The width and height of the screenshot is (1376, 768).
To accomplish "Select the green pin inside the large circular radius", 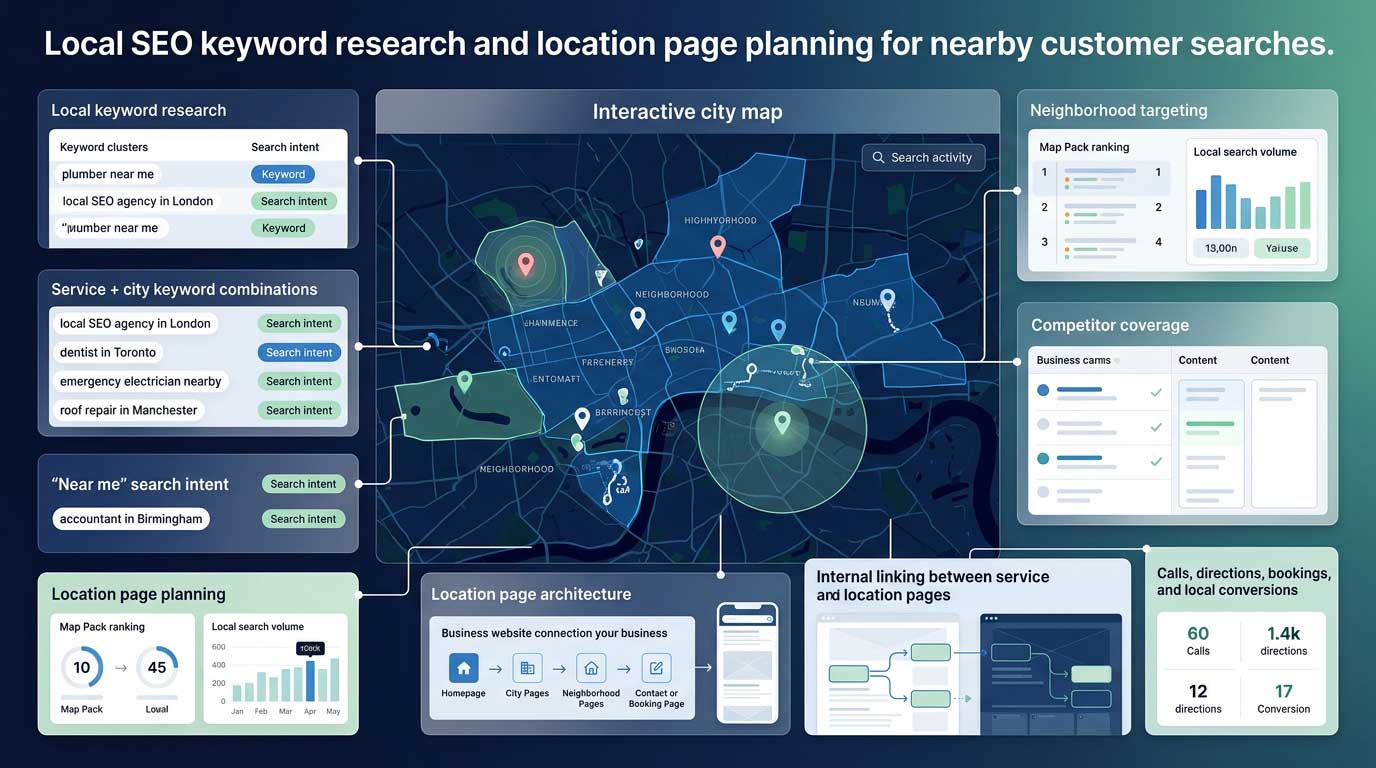I will (x=782, y=422).
